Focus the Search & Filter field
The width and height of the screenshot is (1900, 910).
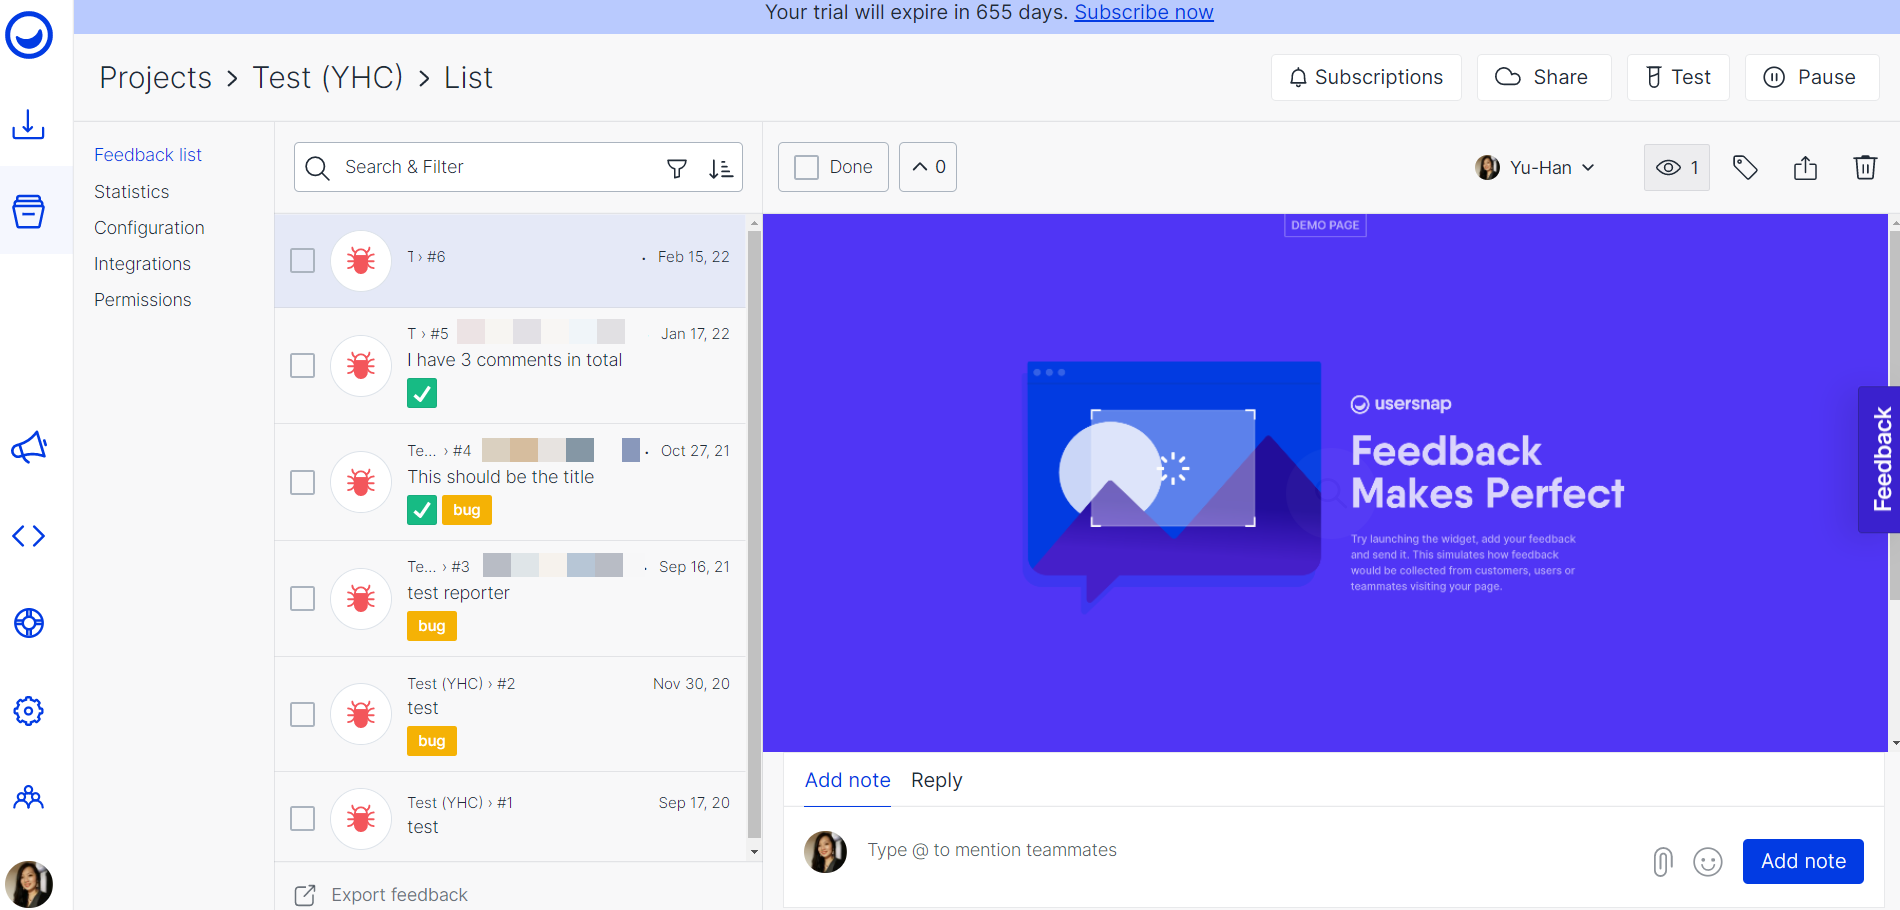click(518, 167)
